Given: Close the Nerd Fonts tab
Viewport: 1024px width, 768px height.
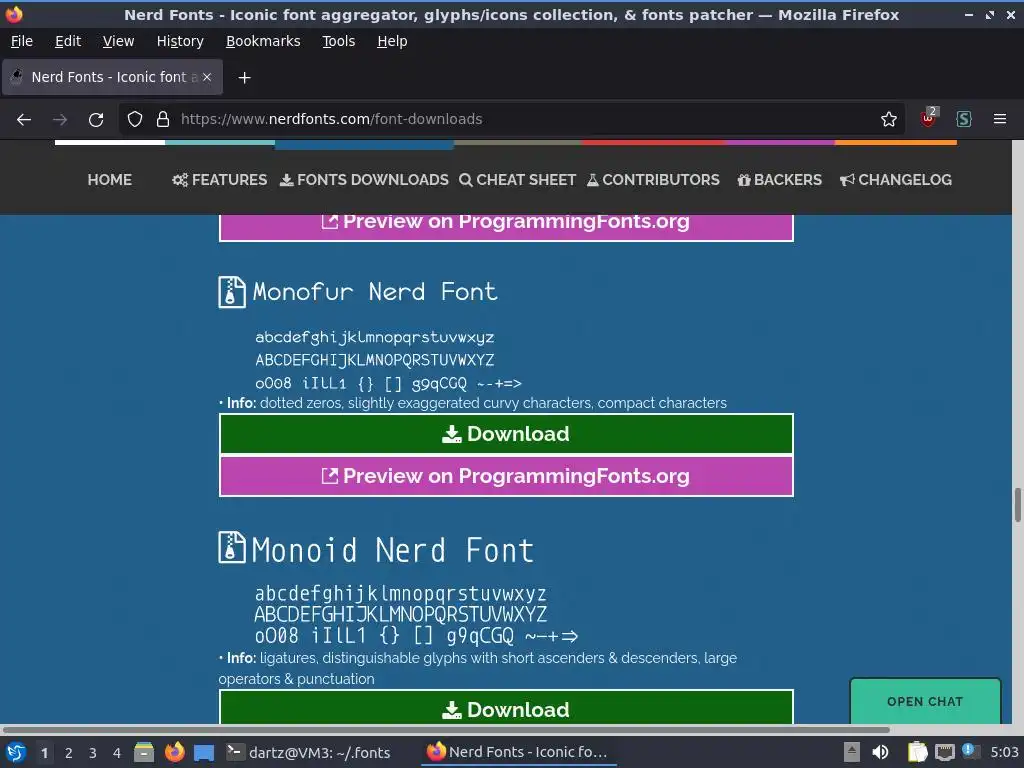Looking at the screenshot, I should 207,77.
